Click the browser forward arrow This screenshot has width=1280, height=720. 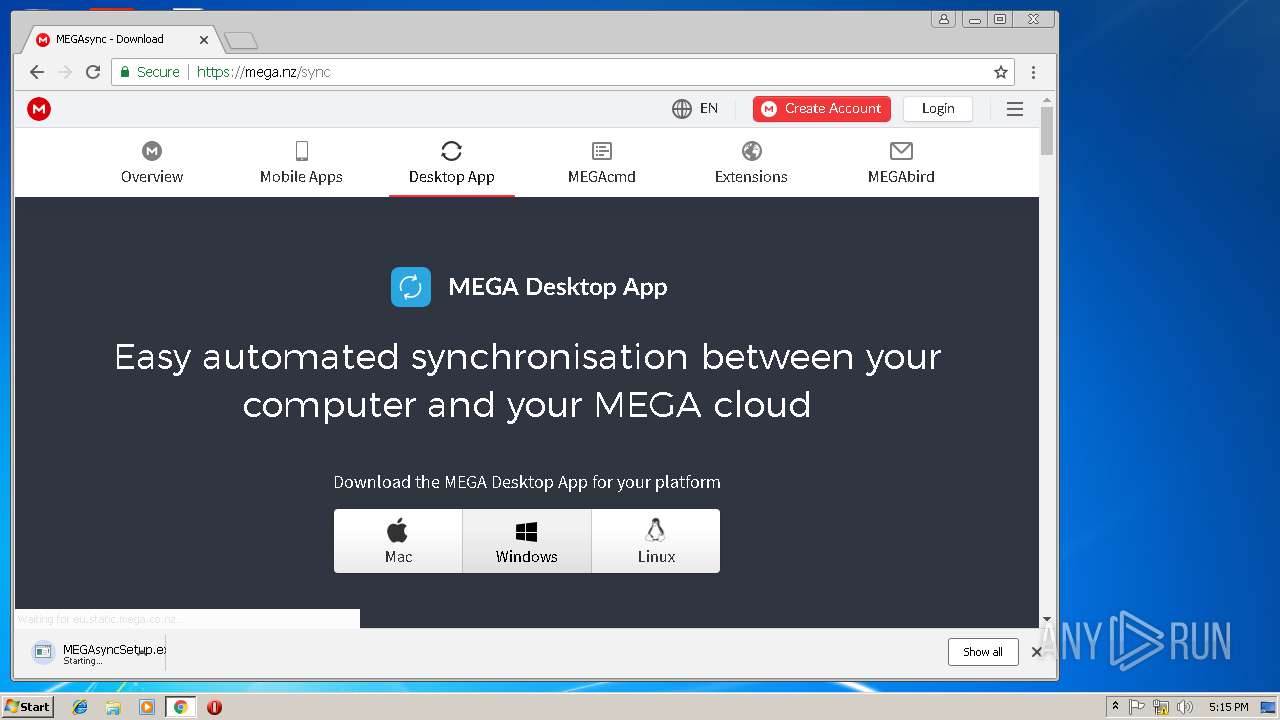(65, 72)
